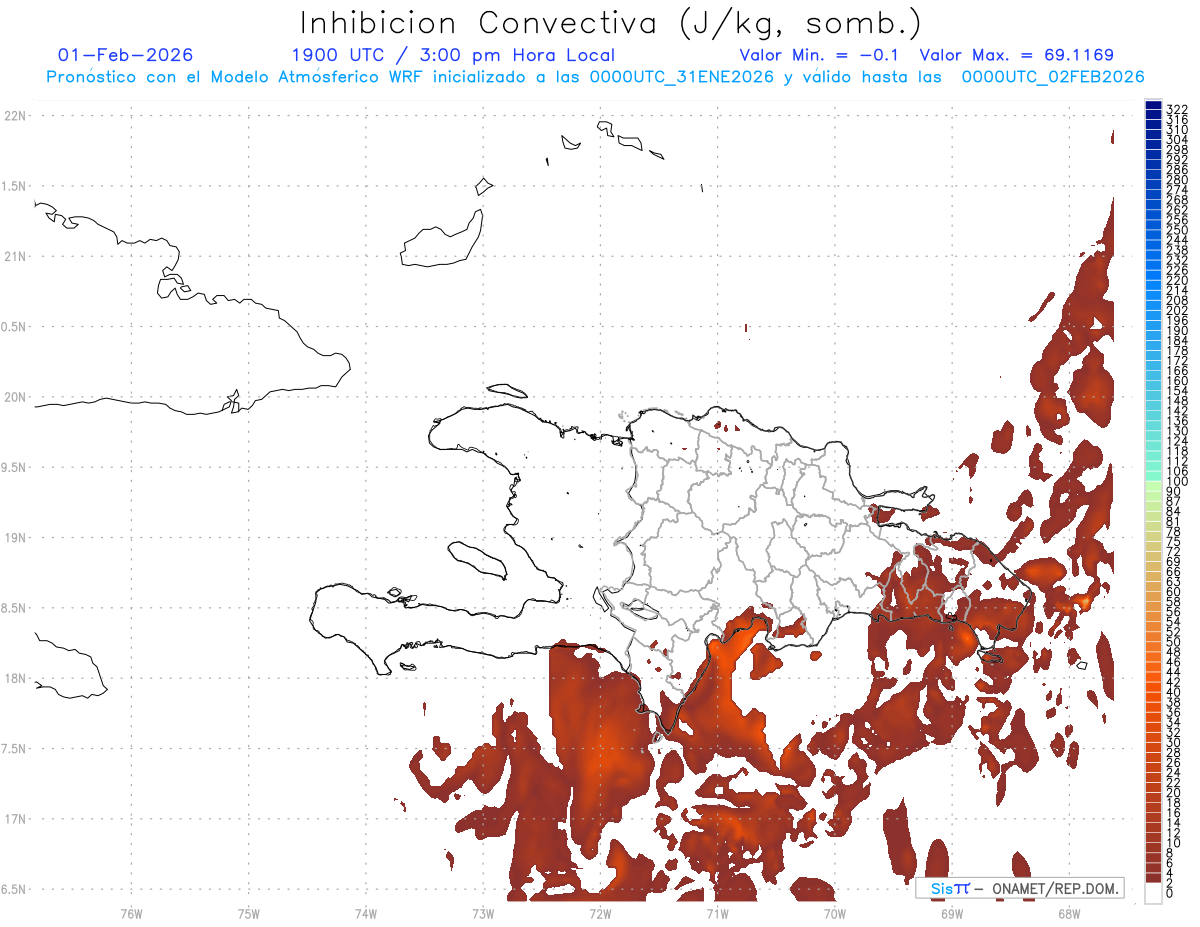Viewport: 1200px width, 927px height.
Task: Click the "100" colorbar label
Action: click(1176, 482)
